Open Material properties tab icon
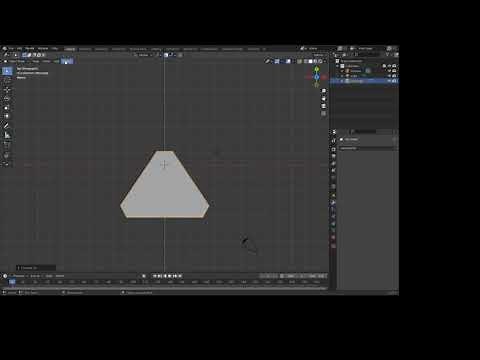Image resolution: width=480 pixels, height=360 pixels. coord(334,238)
